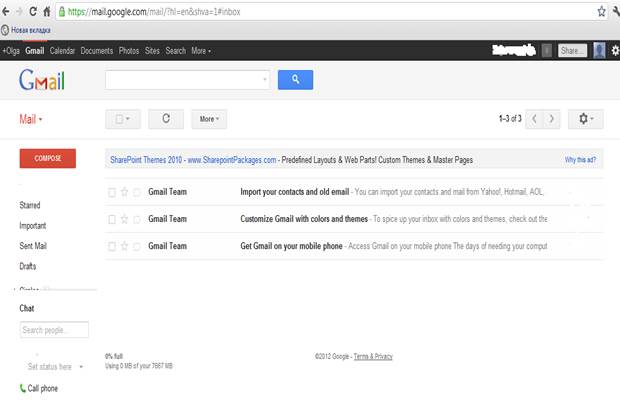The image size is (620, 413).
Task: Open the browser home page icon
Action: click(x=47, y=11)
